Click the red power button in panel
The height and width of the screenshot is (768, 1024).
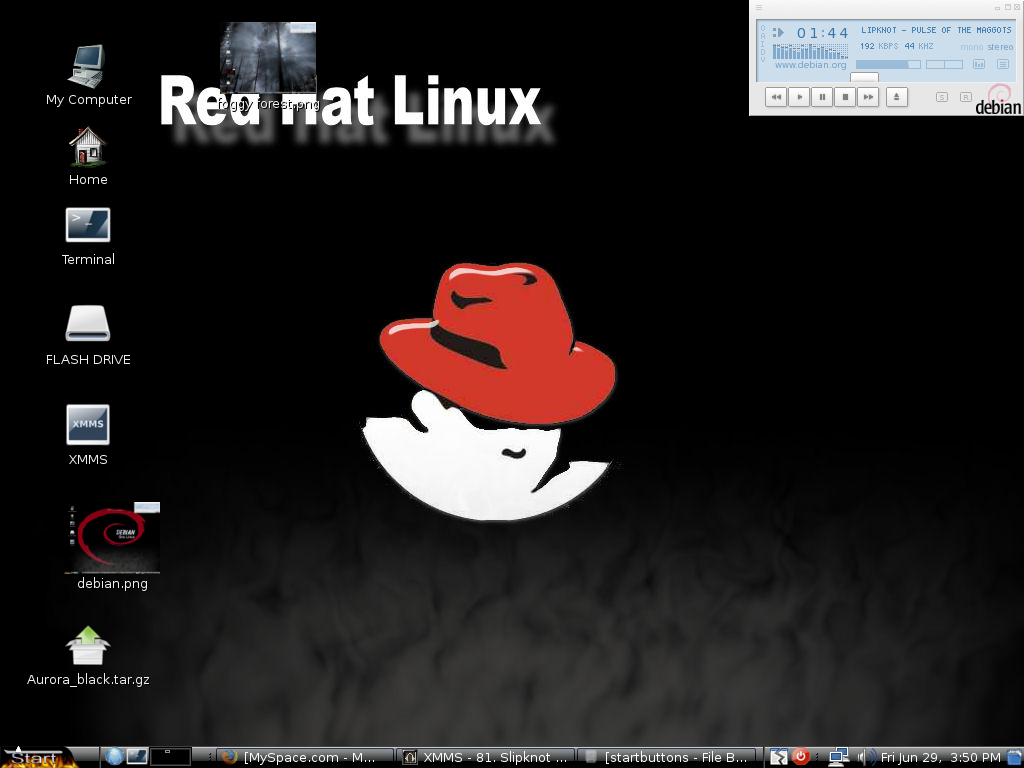(x=801, y=757)
